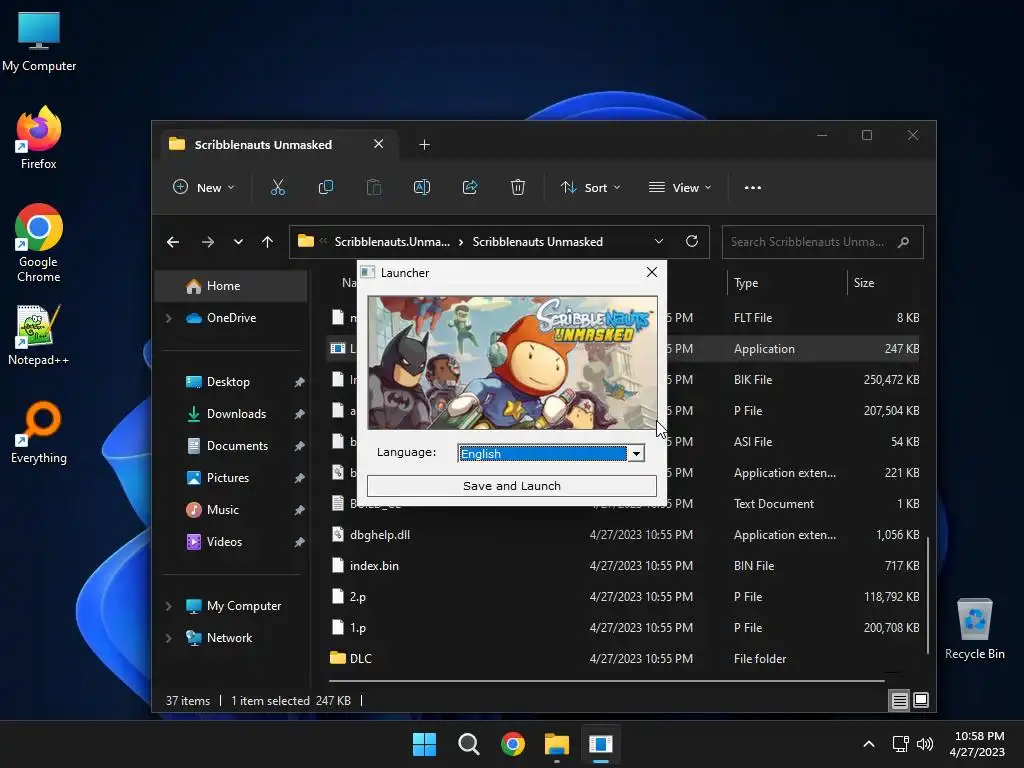1024x768 pixels.
Task: Open the Recycle Bin
Action: tap(974, 628)
